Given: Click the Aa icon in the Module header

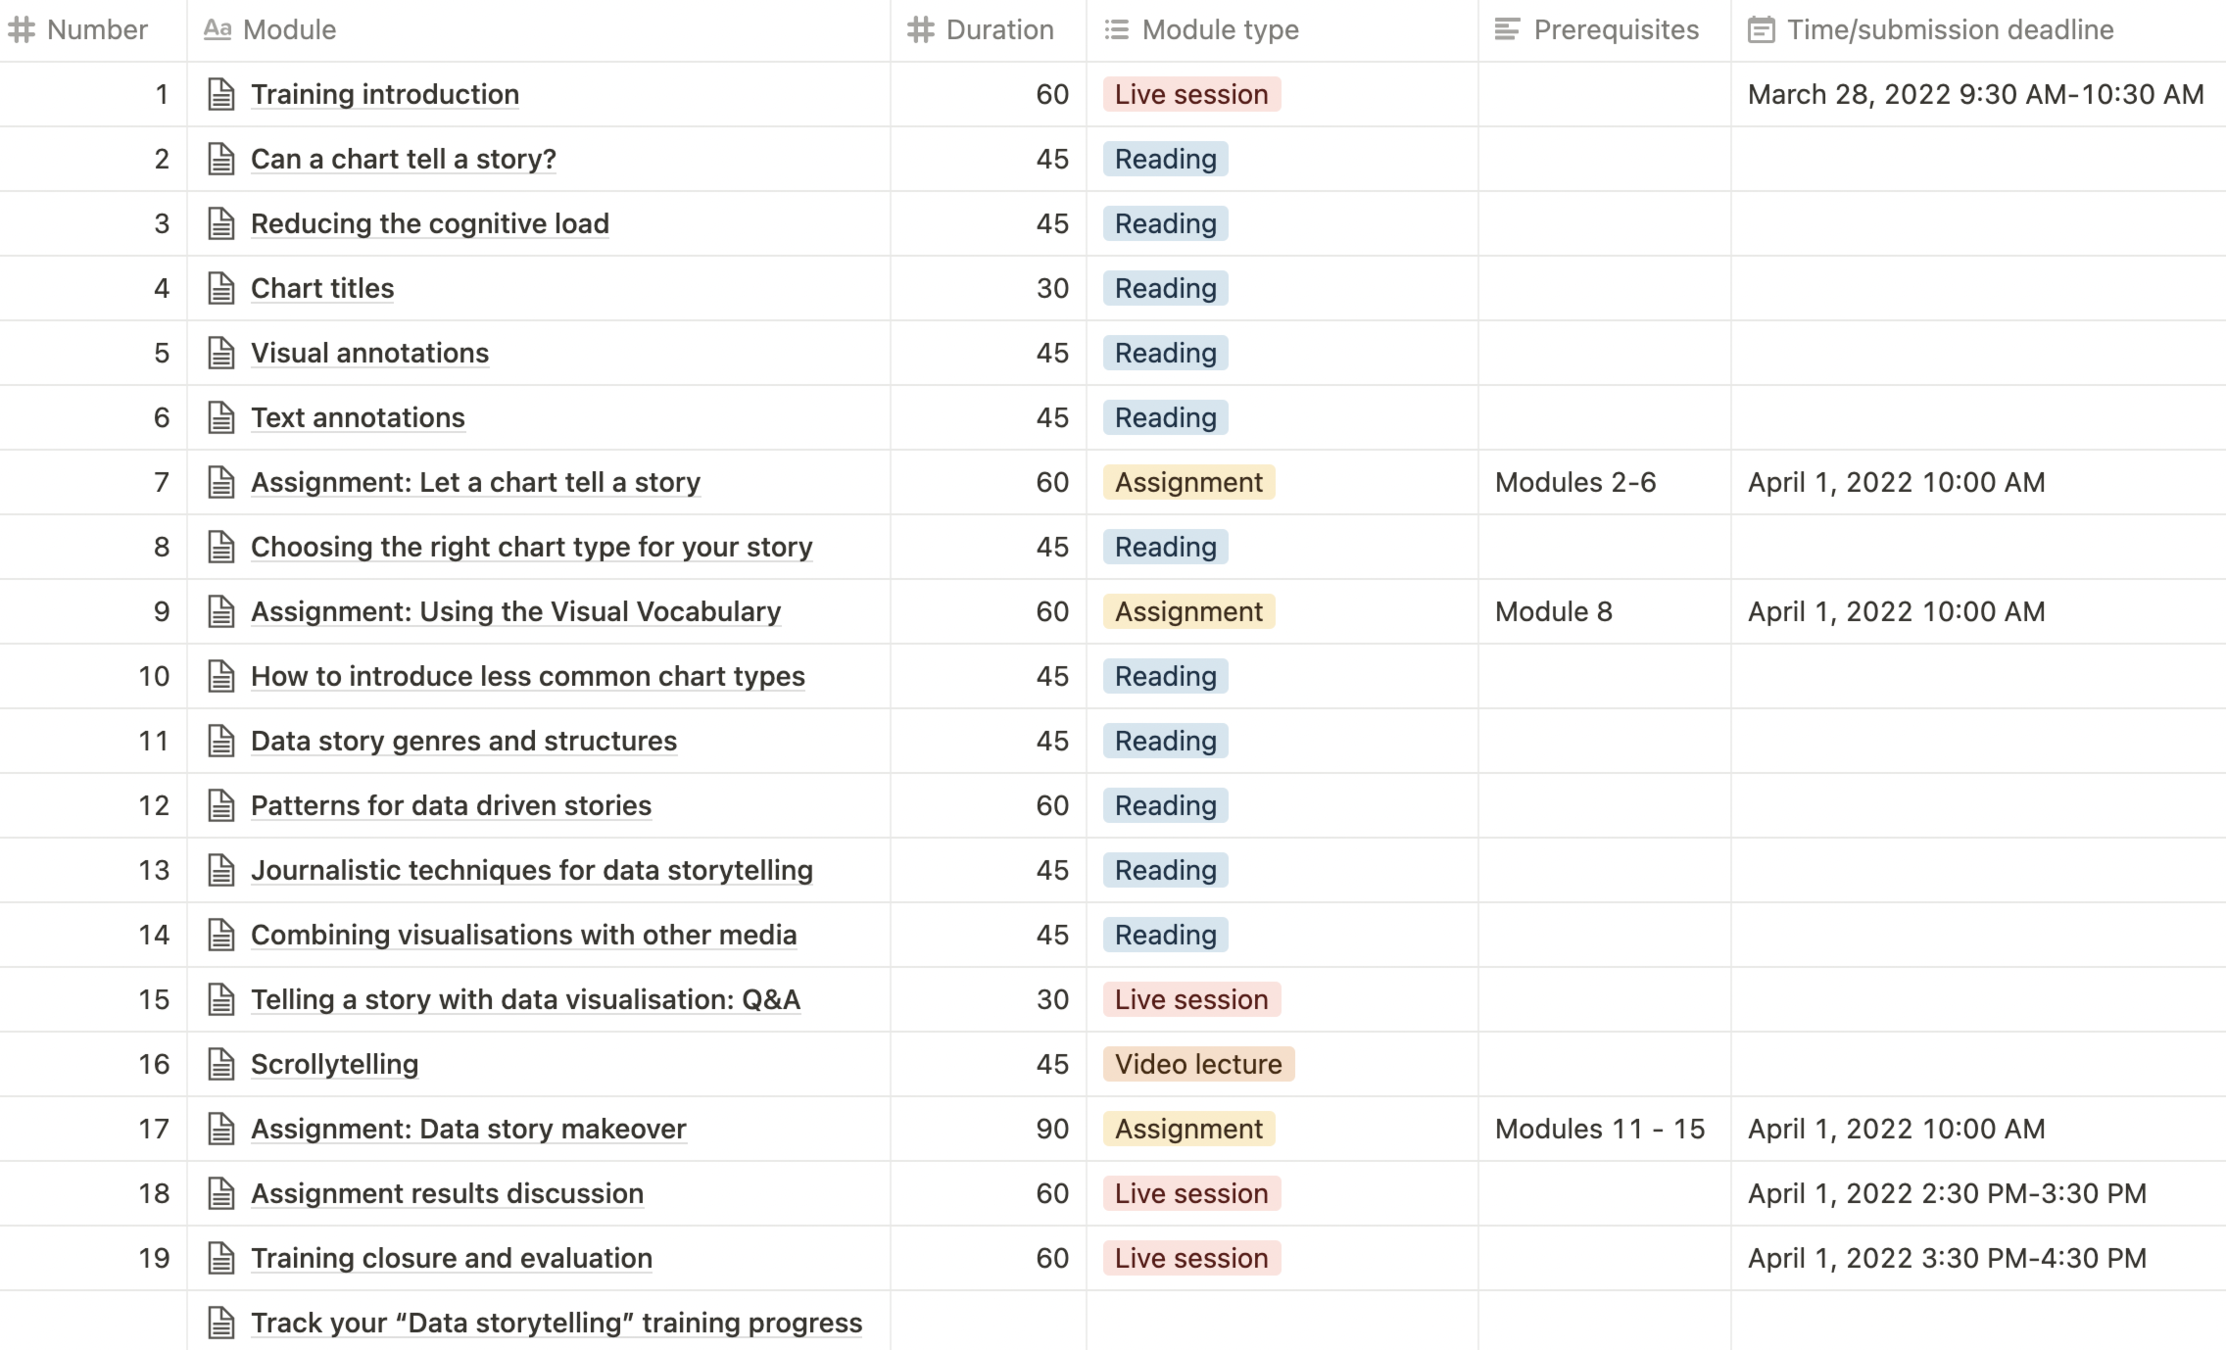Looking at the screenshot, I should (217, 30).
